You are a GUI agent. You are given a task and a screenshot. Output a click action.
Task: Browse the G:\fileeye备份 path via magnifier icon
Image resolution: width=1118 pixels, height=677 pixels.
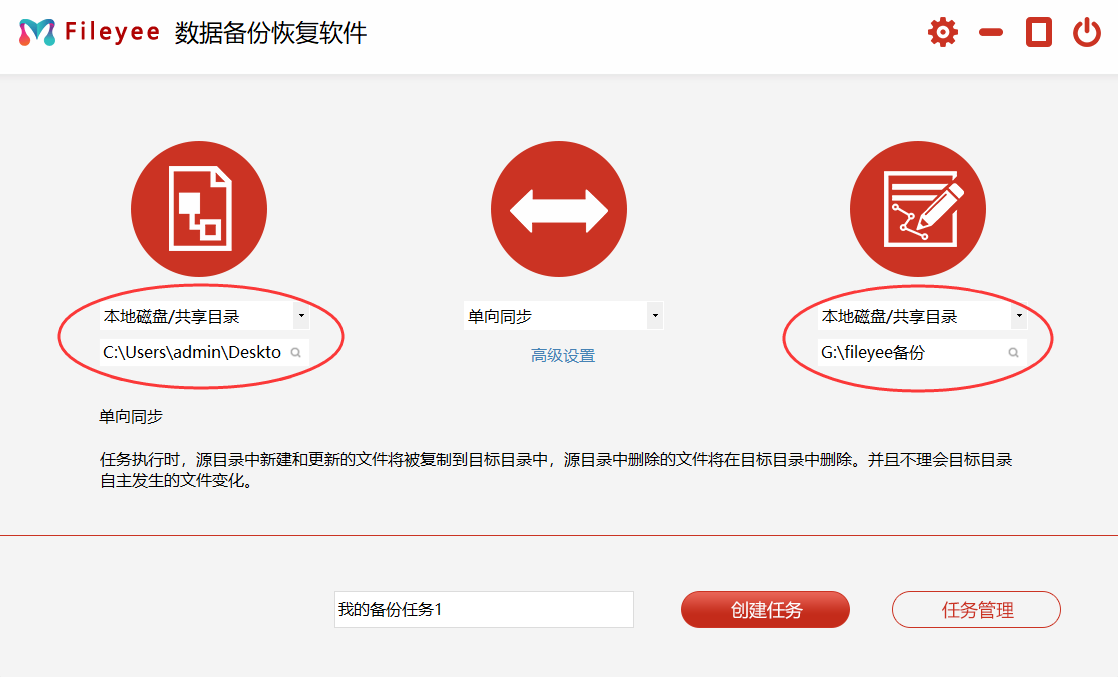coord(1013,353)
